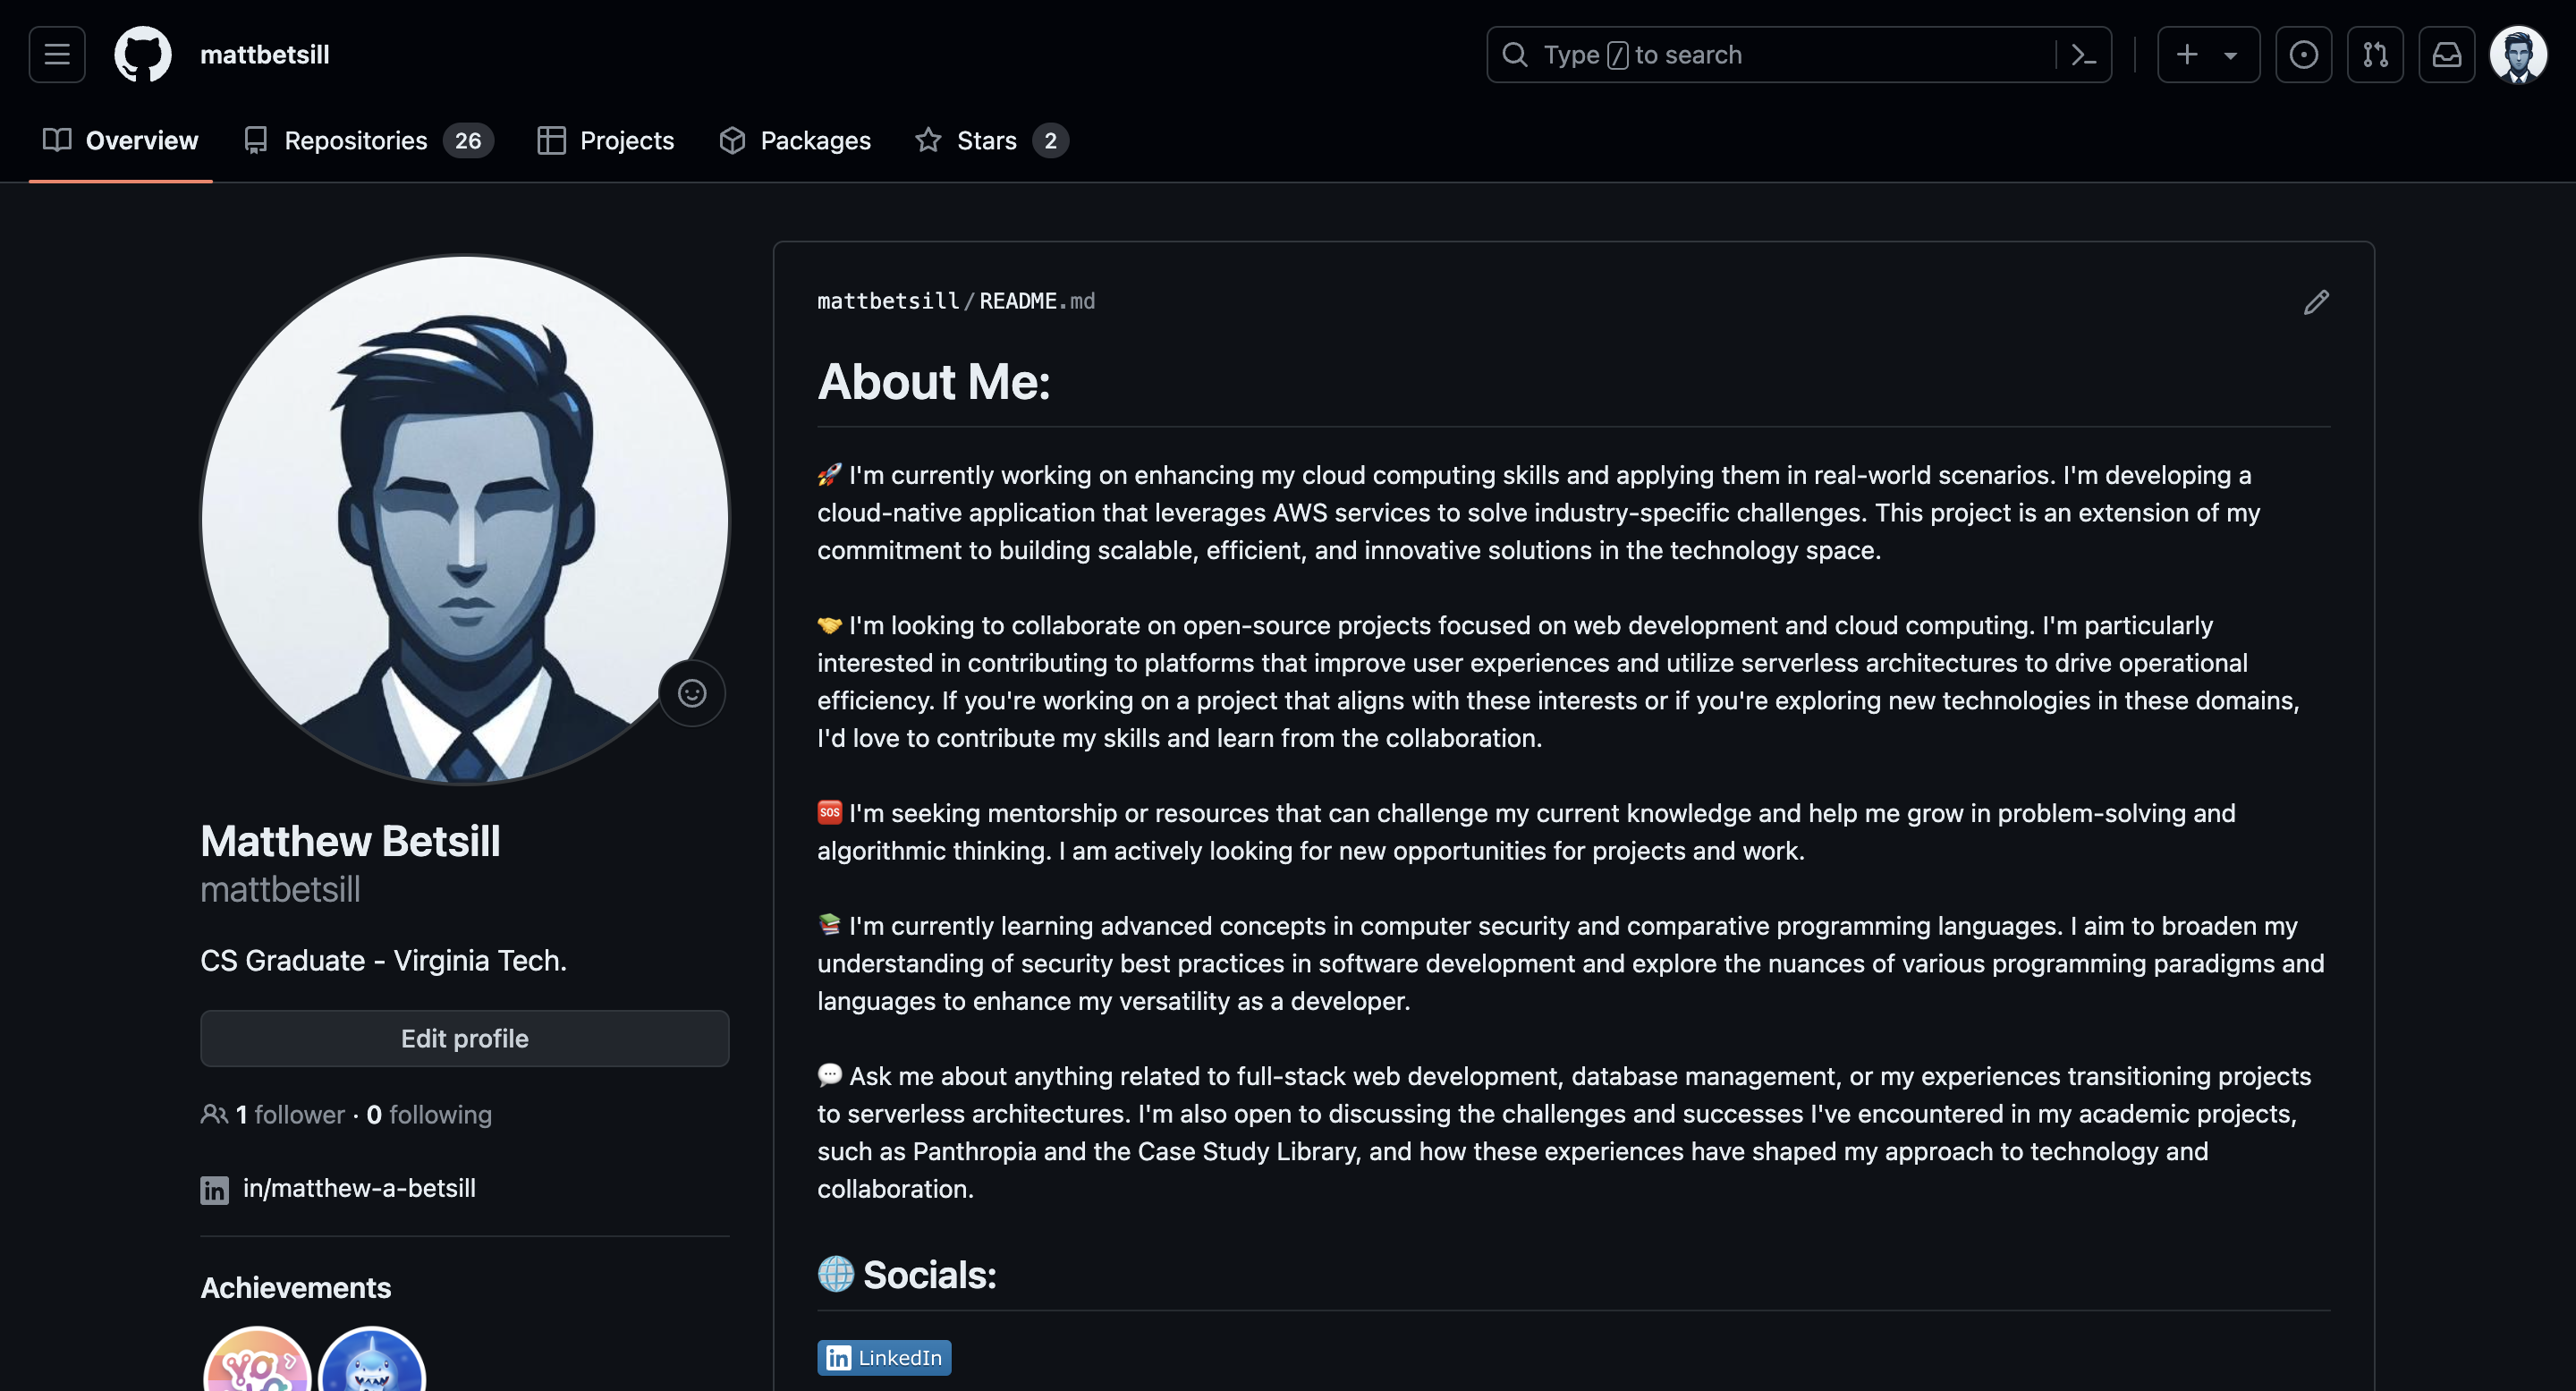Switch to the Repositories tab
This screenshot has width=2576, height=1391.
[x=368, y=140]
